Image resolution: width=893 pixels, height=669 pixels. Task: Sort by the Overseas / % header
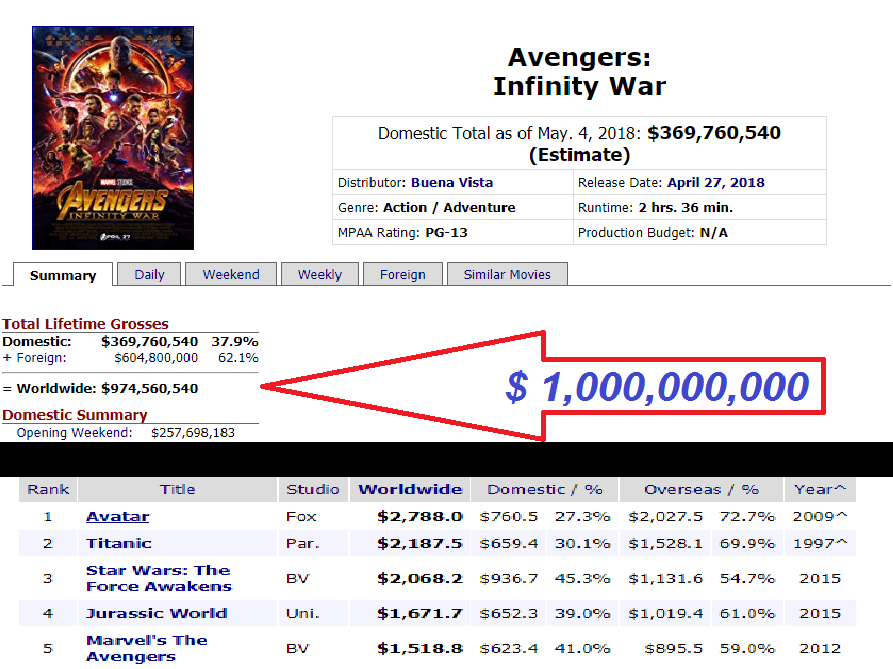(x=701, y=490)
